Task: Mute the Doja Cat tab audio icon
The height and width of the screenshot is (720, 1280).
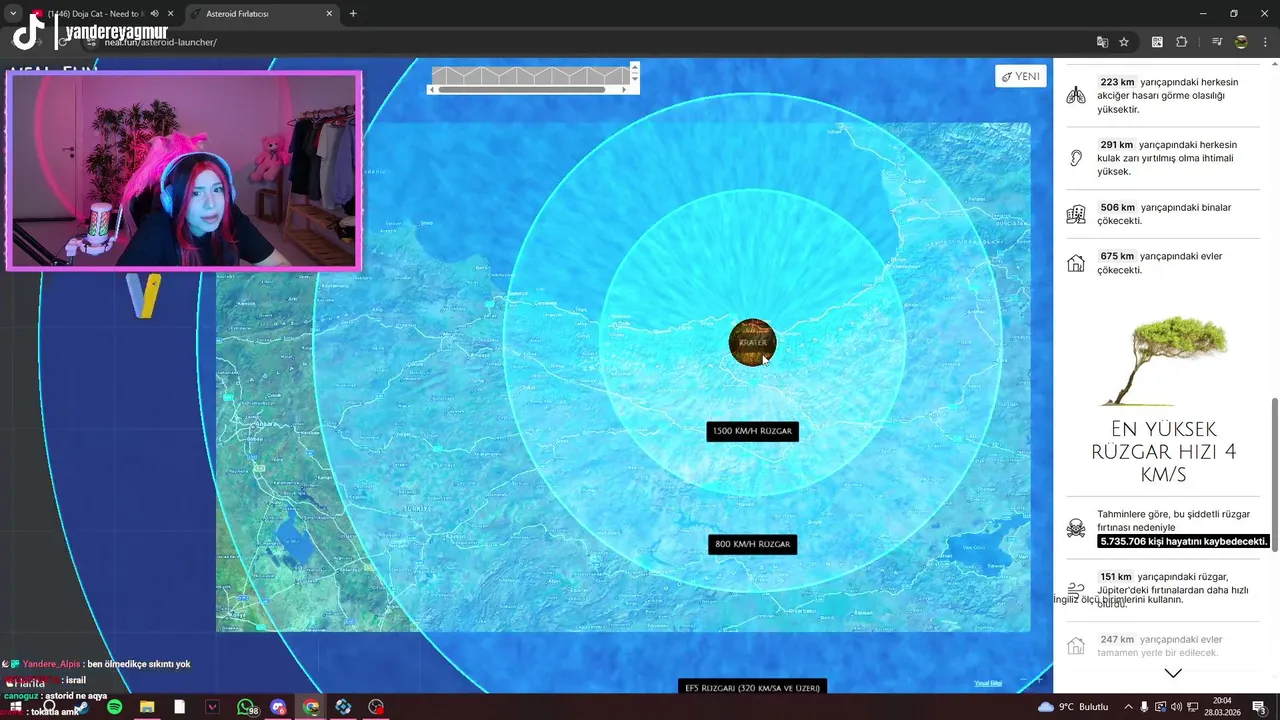Action: point(154,14)
